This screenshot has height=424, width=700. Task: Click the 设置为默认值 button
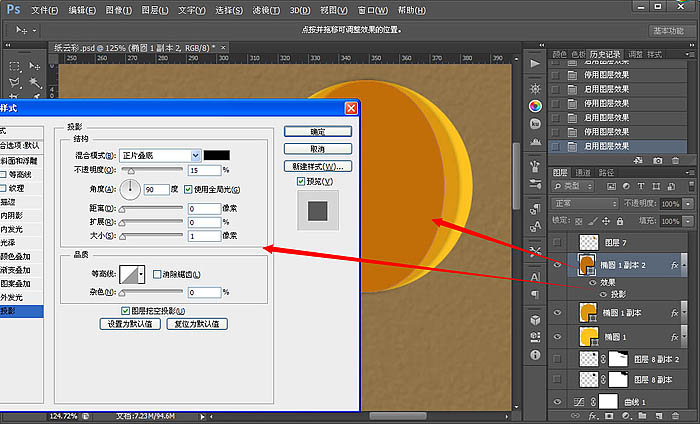[130, 324]
